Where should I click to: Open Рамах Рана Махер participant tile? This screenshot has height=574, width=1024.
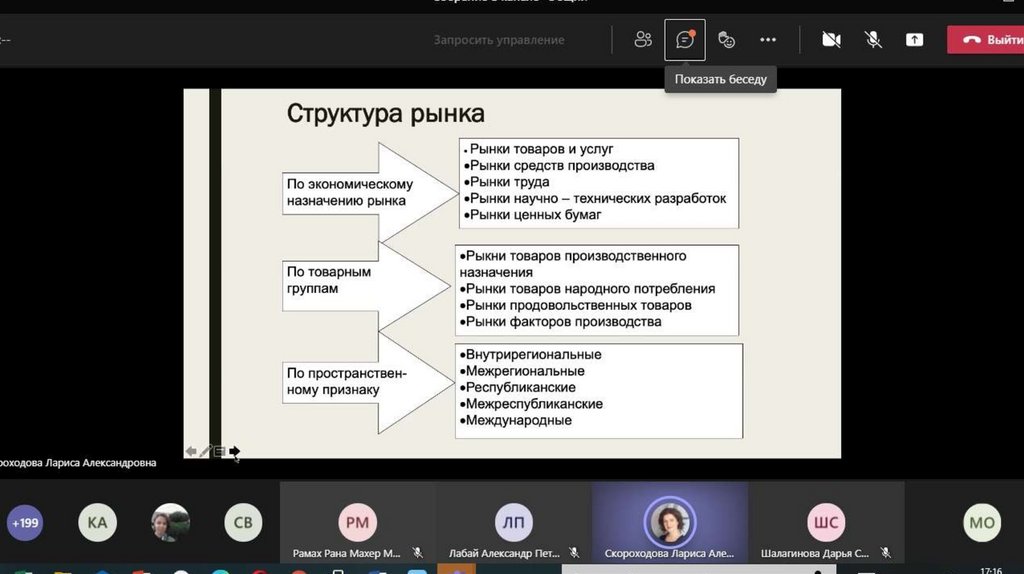click(357, 522)
